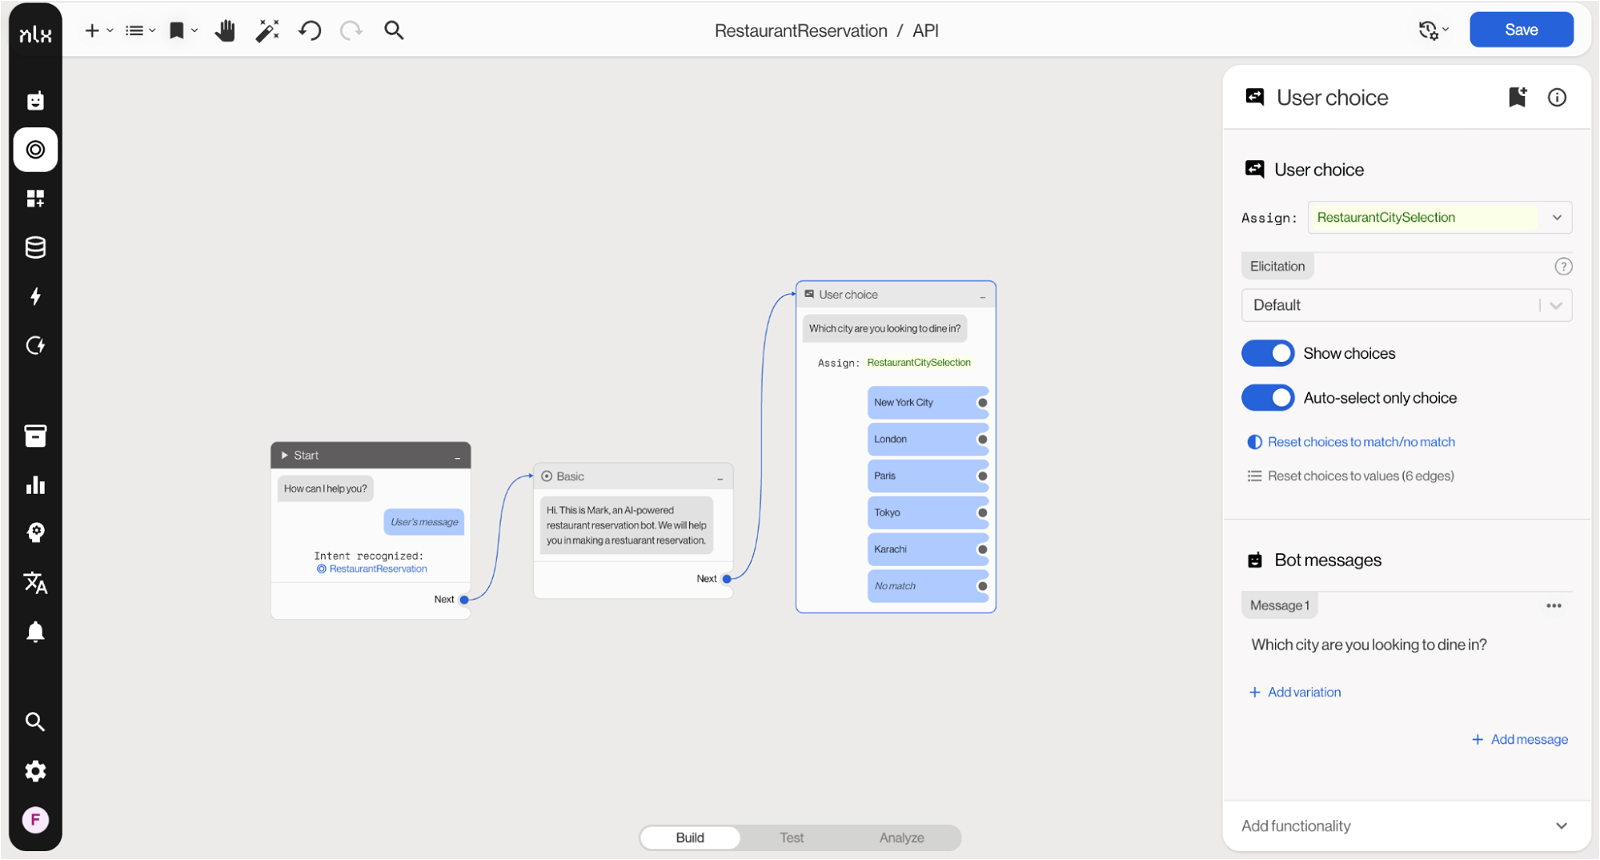Click the Add variation link

pos(1304,692)
